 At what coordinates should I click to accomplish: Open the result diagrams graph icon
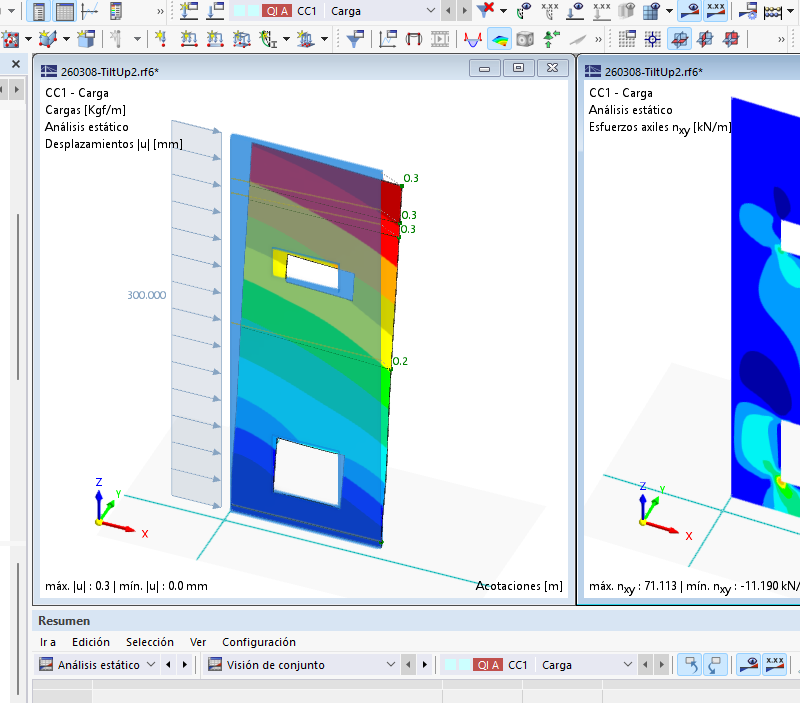[x=90, y=11]
